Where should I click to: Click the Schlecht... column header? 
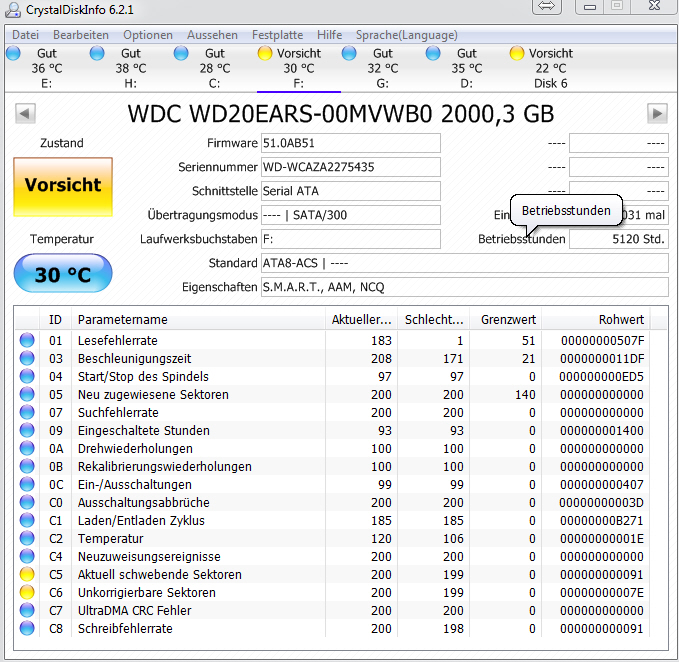pyautogui.click(x=434, y=320)
